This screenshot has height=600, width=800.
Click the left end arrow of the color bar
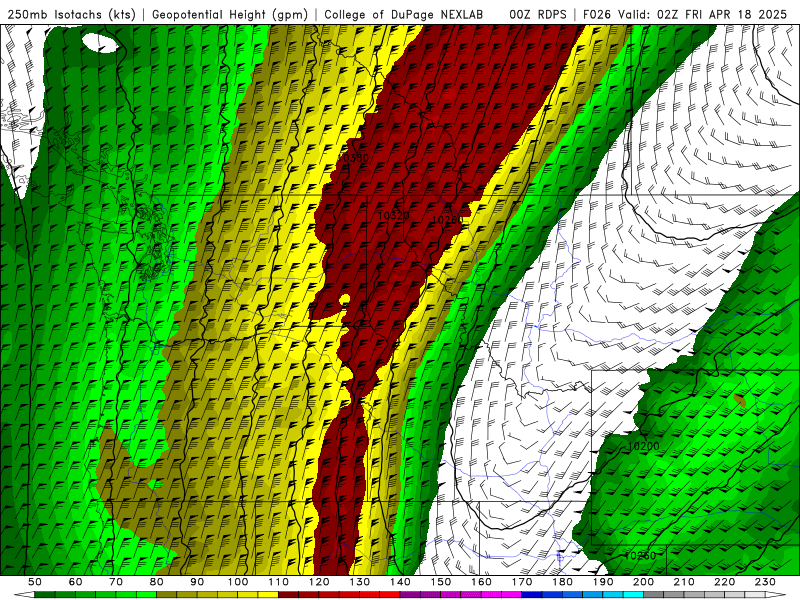click(24, 595)
